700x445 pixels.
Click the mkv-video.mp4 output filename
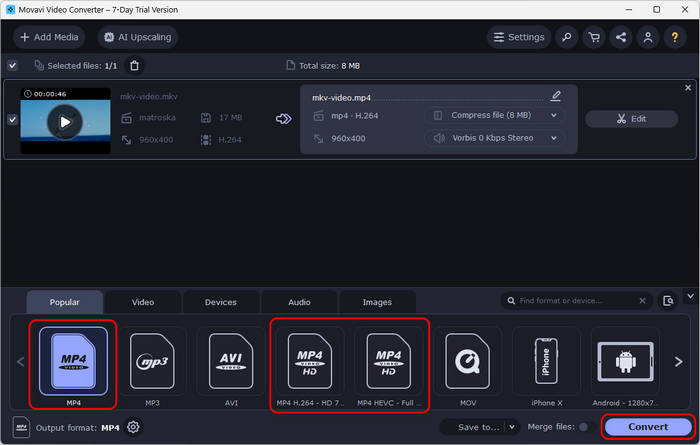pyautogui.click(x=342, y=98)
